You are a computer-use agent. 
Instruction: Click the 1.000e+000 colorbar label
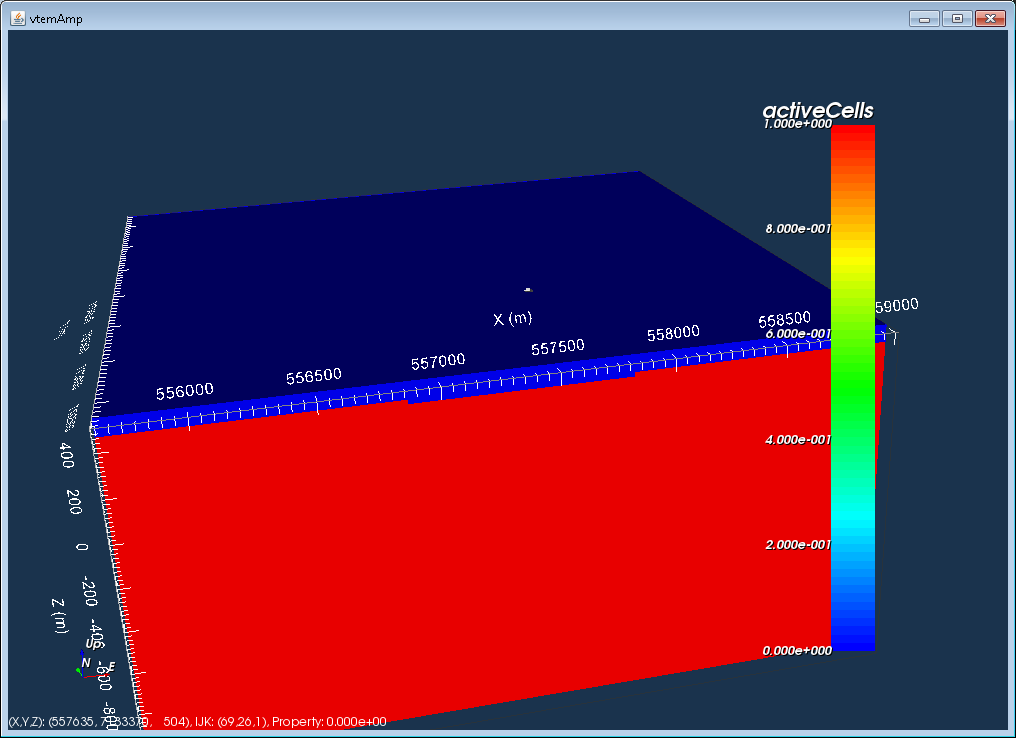pos(798,124)
